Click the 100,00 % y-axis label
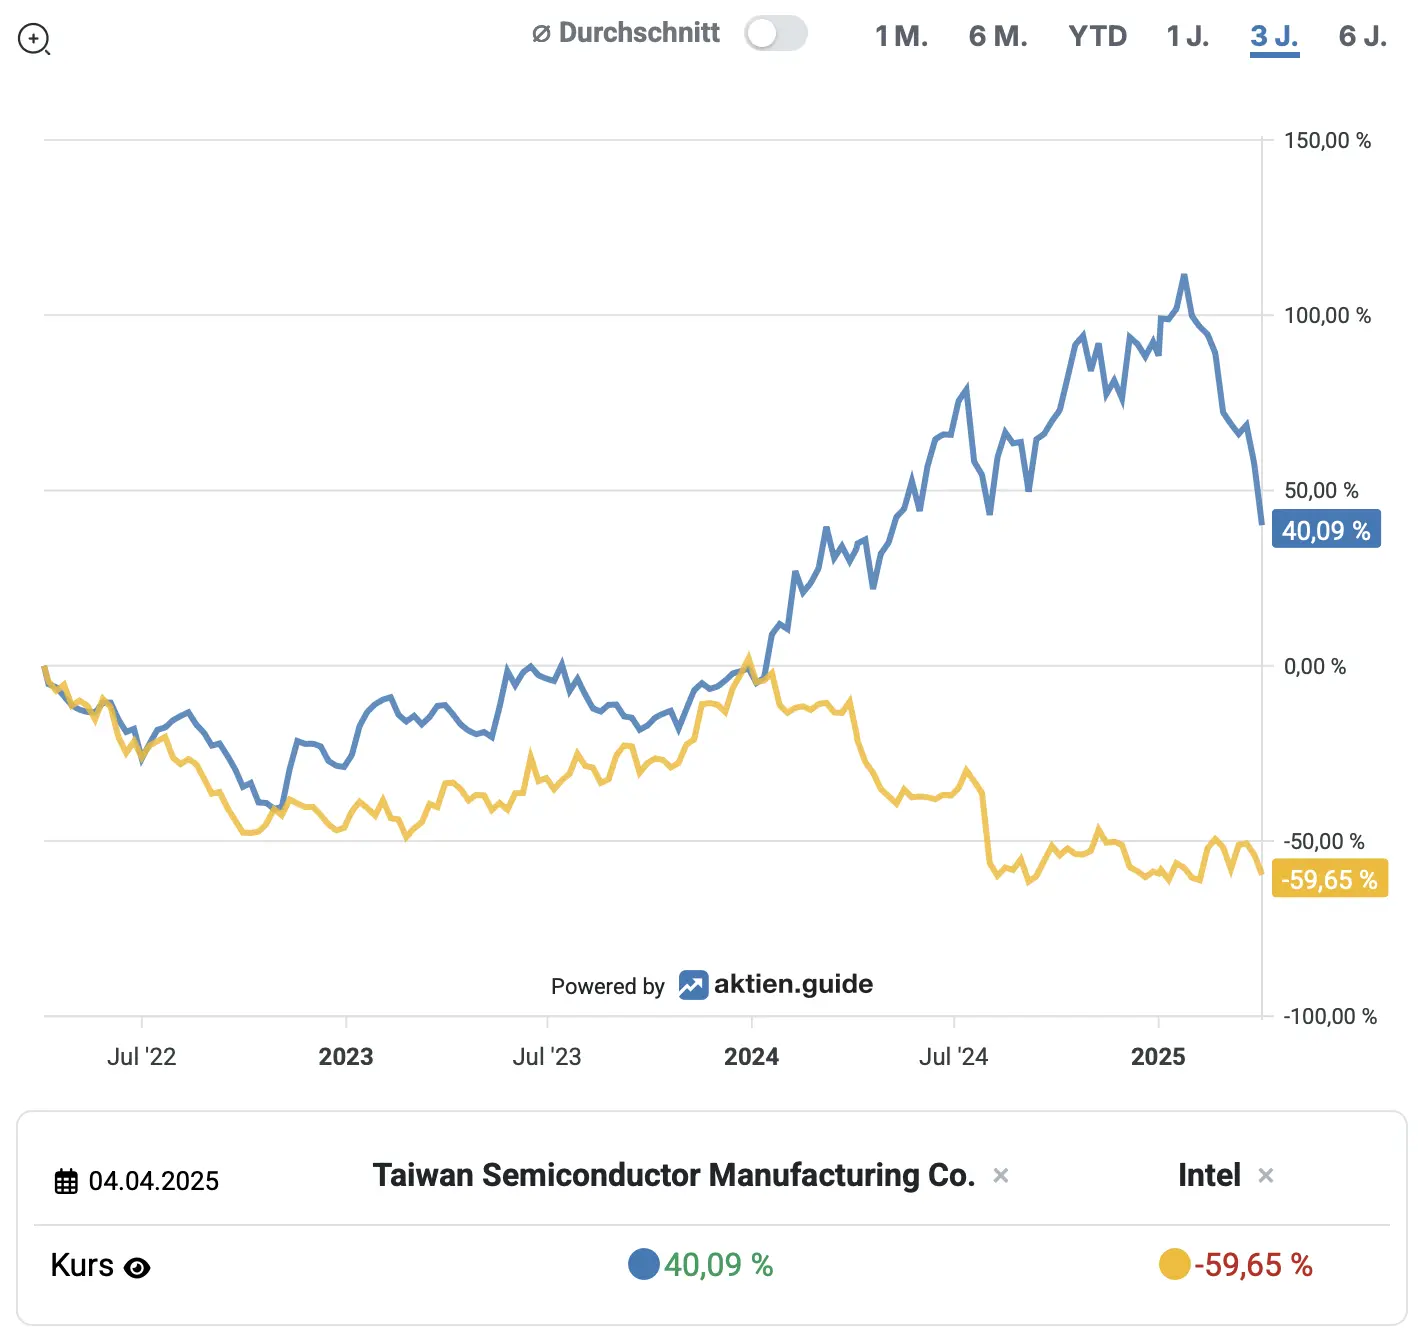This screenshot has width=1418, height=1342. [1327, 316]
